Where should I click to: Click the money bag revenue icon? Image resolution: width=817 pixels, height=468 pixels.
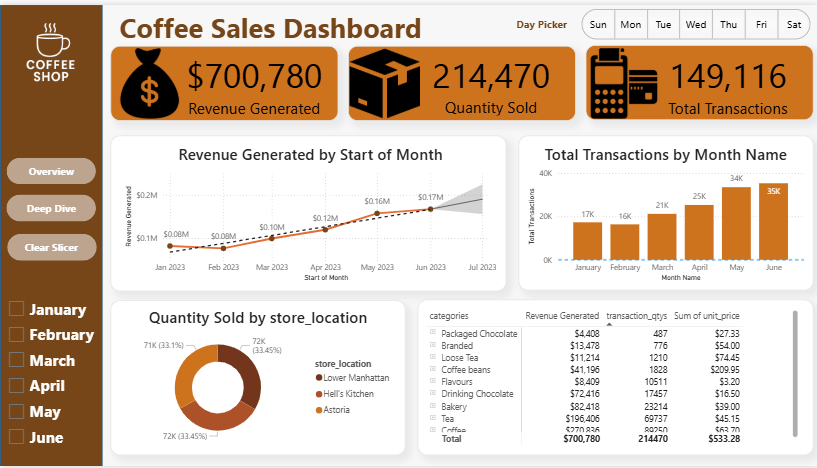[148, 84]
